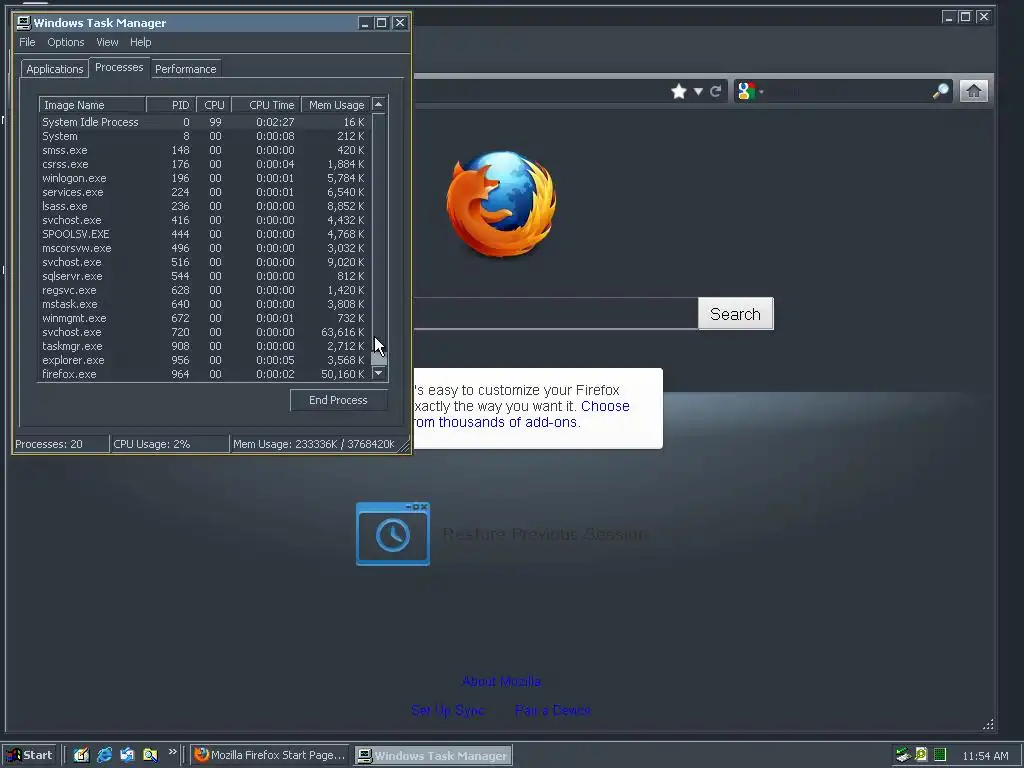Click the fourth Quick Launch search icon
Viewport: 1024px width, 768px height.
[150, 755]
